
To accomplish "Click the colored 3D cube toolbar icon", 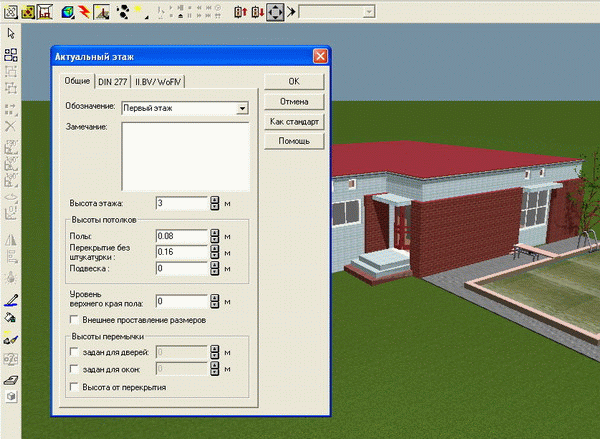I will coord(67,12).
